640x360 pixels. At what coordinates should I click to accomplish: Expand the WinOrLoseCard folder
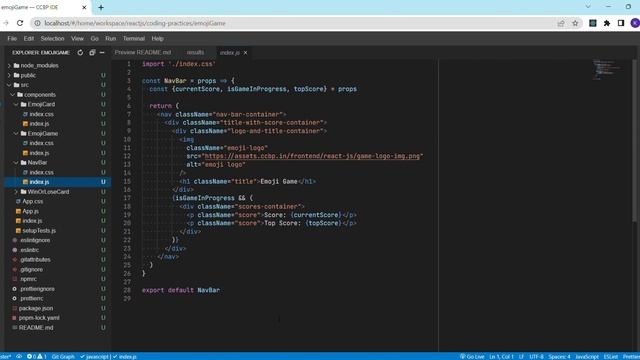48,192
